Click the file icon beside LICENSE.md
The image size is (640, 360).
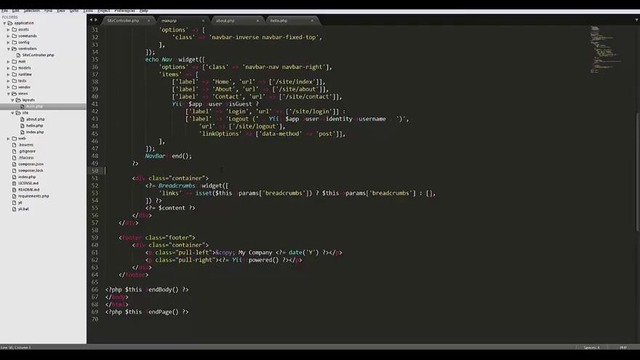(x=14, y=183)
